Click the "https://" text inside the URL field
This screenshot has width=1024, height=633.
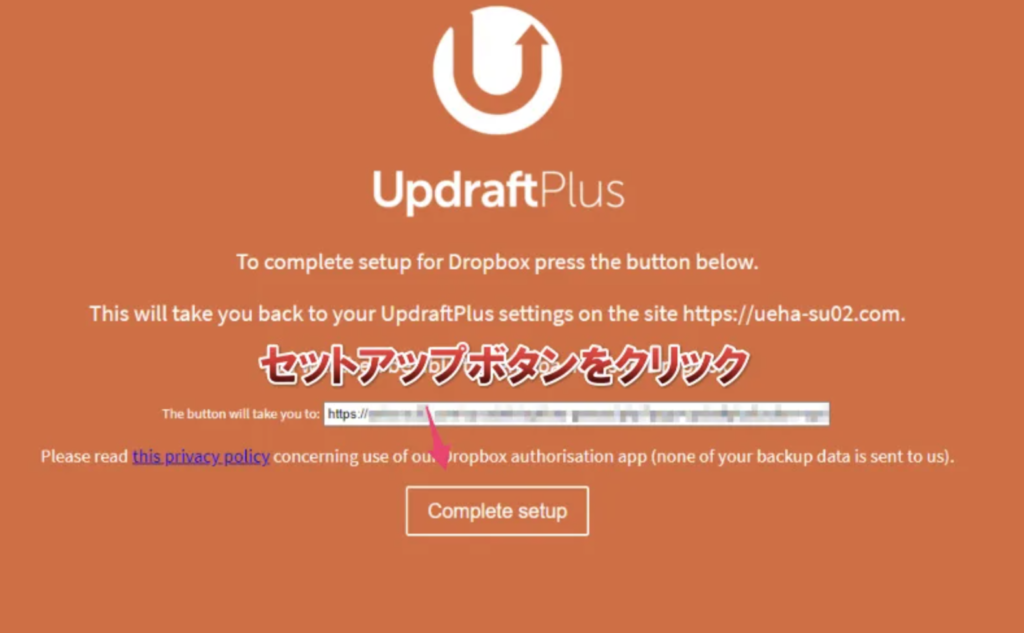tap(348, 414)
